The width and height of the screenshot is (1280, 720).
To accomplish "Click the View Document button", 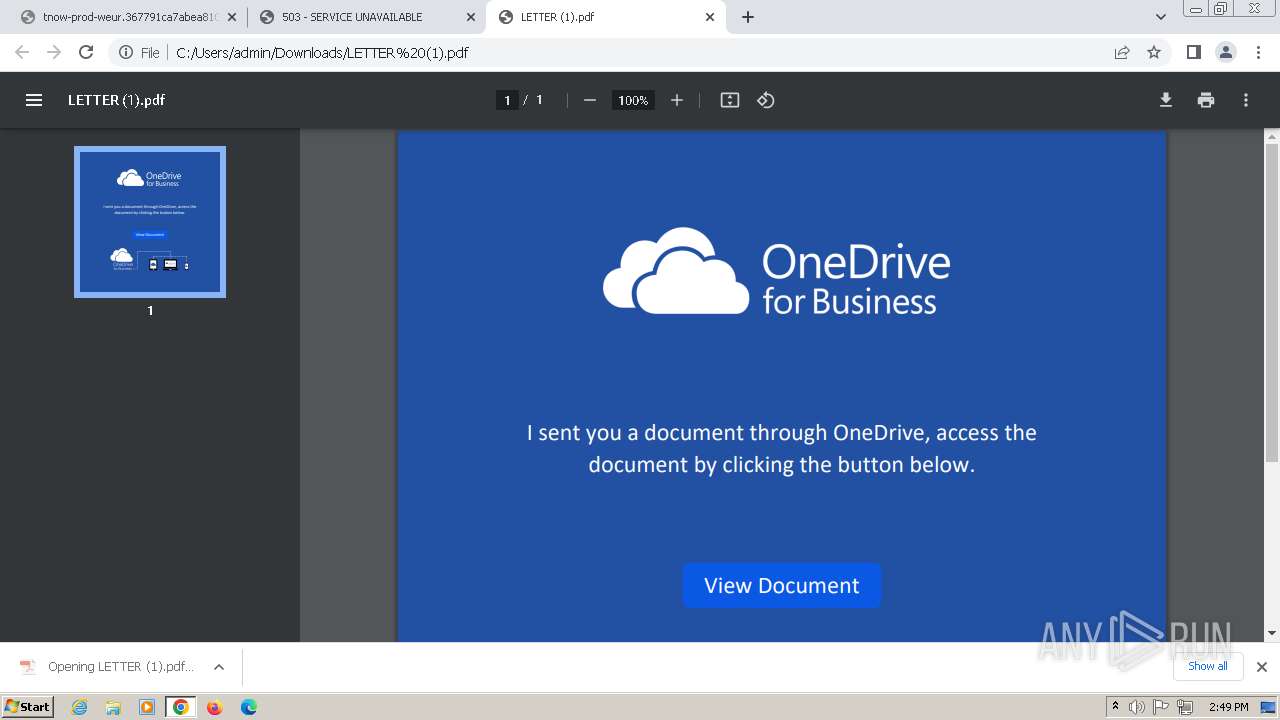I will coord(782,585).
